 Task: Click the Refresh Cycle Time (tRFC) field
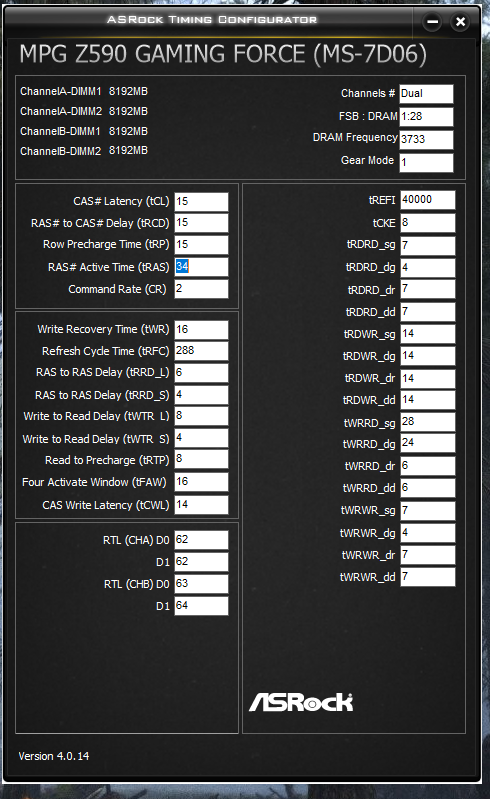click(201, 351)
